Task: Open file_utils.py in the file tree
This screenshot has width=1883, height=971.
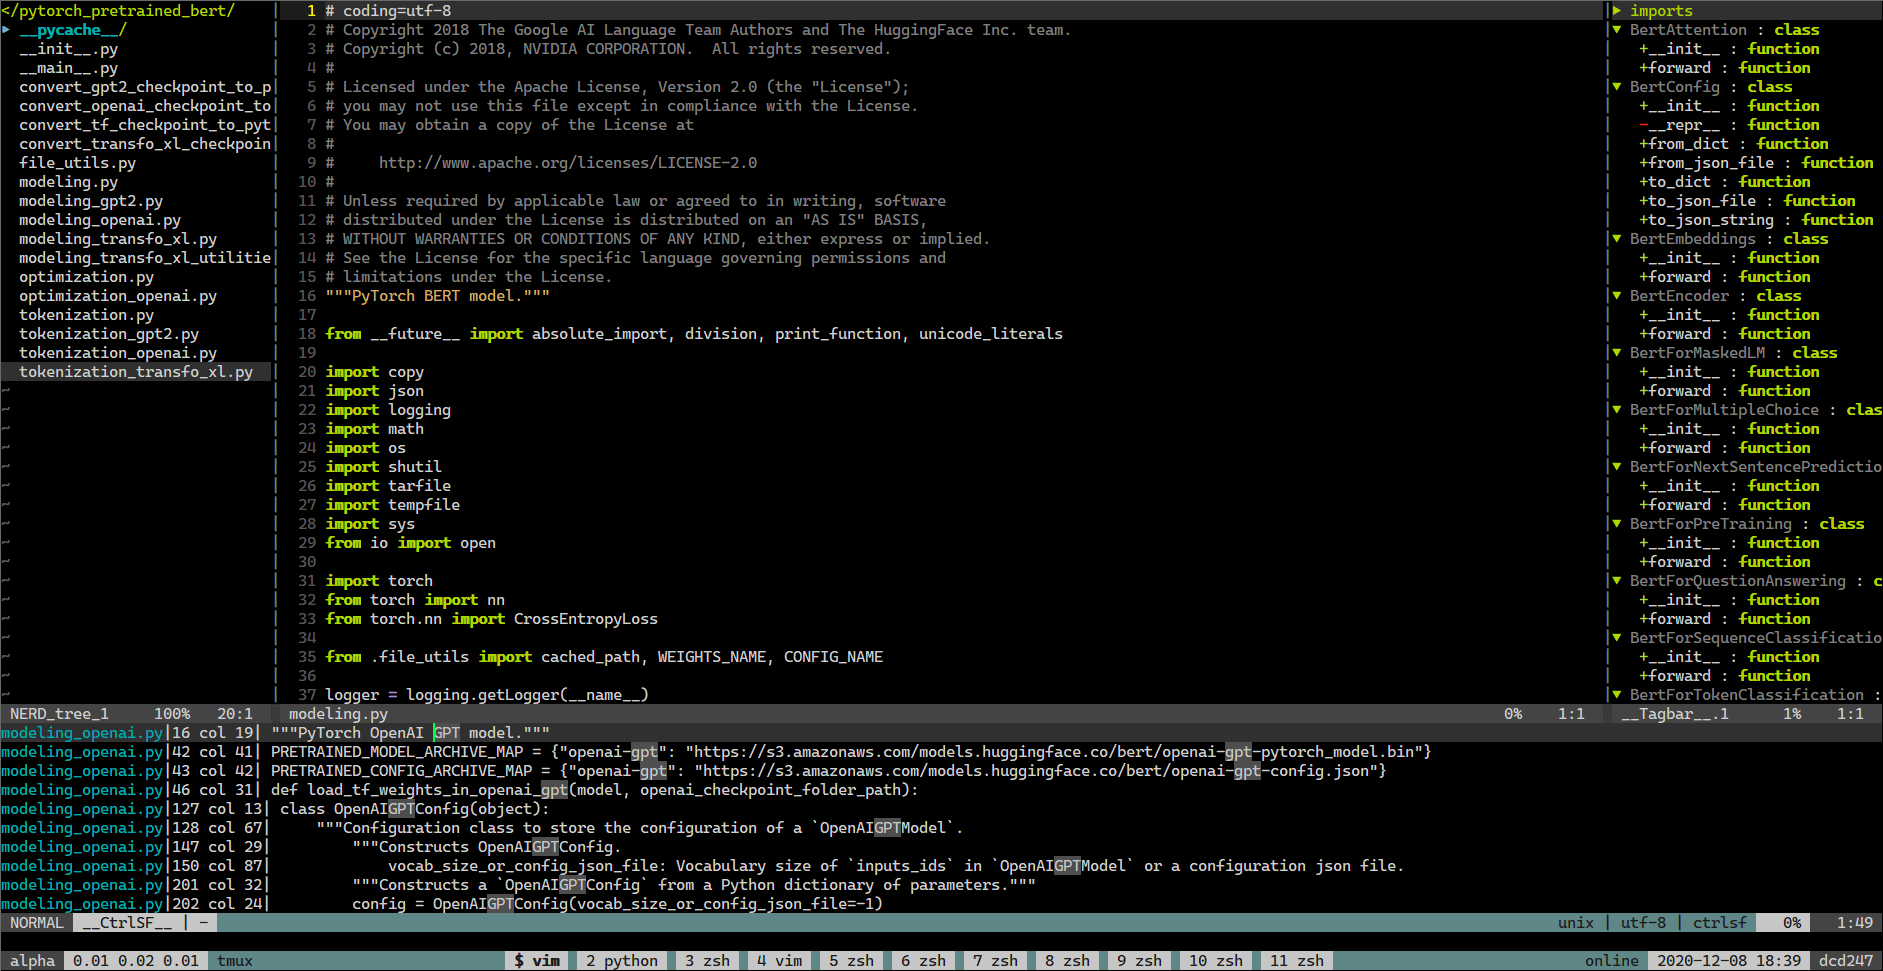Action: pos(77,163)
